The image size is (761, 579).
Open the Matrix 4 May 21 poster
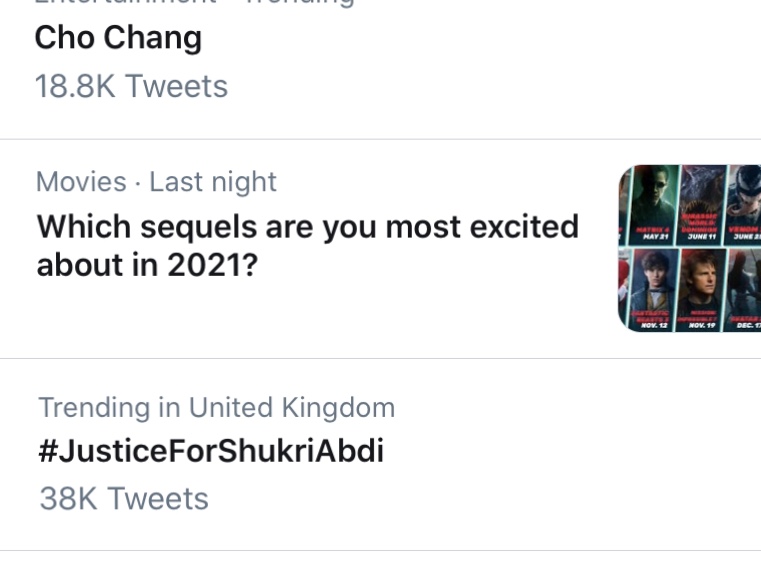[653, 205]
